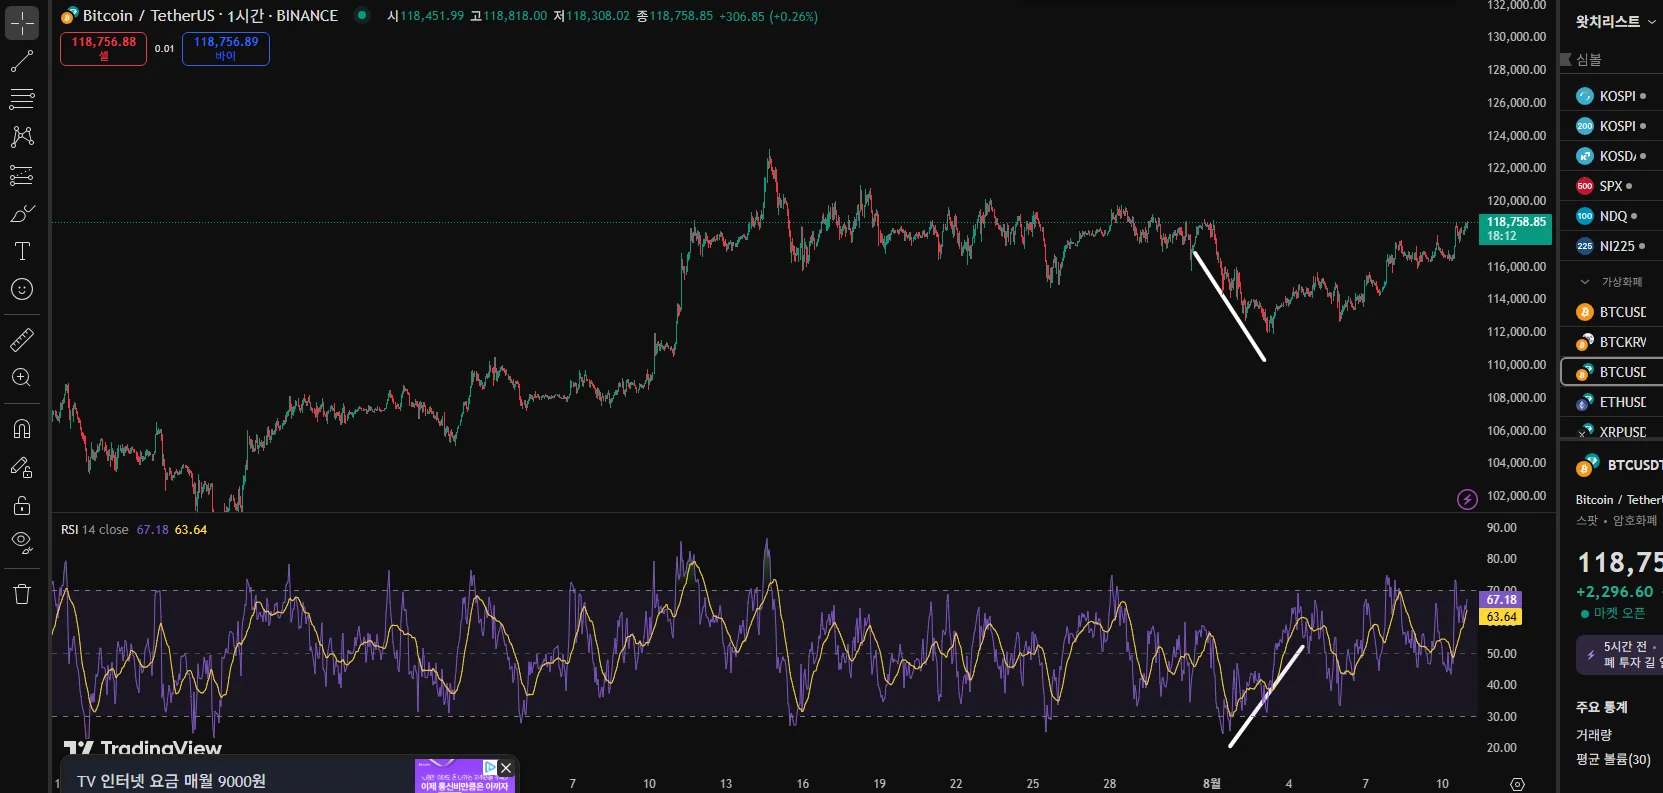1663x793 pixels.
Task: Toggle hide all drawings eye icon
Action: tap(22, 543)
